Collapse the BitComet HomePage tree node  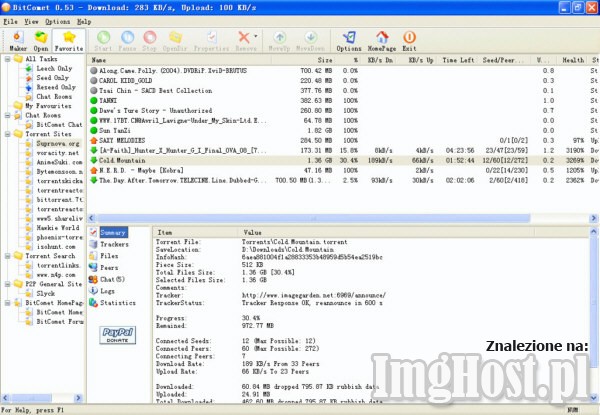7,303
